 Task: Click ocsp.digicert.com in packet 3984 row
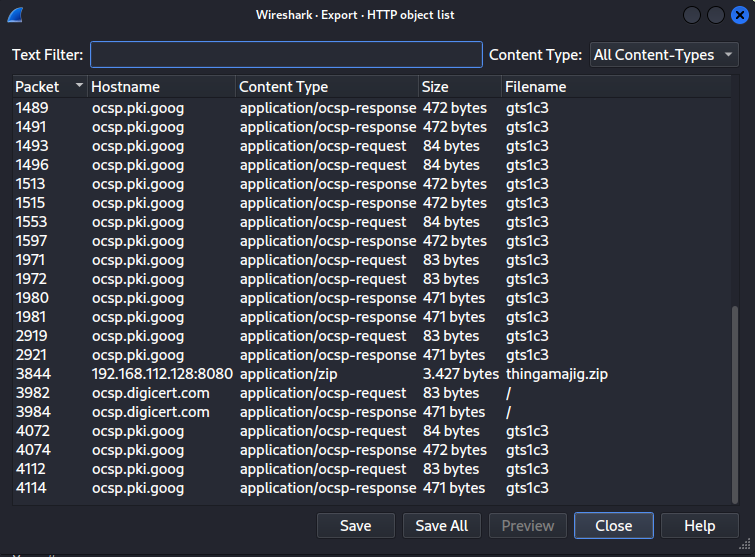[x=151, y=412]
